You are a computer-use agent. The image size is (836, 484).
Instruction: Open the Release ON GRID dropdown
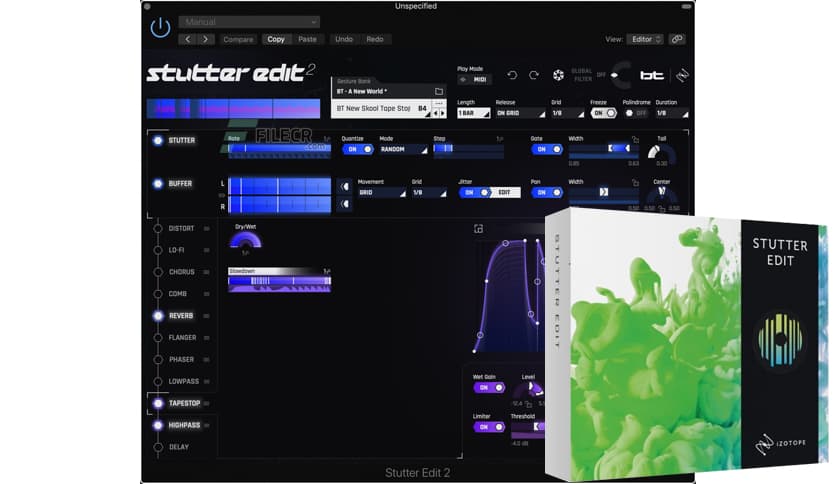click(x=520, y=113)
